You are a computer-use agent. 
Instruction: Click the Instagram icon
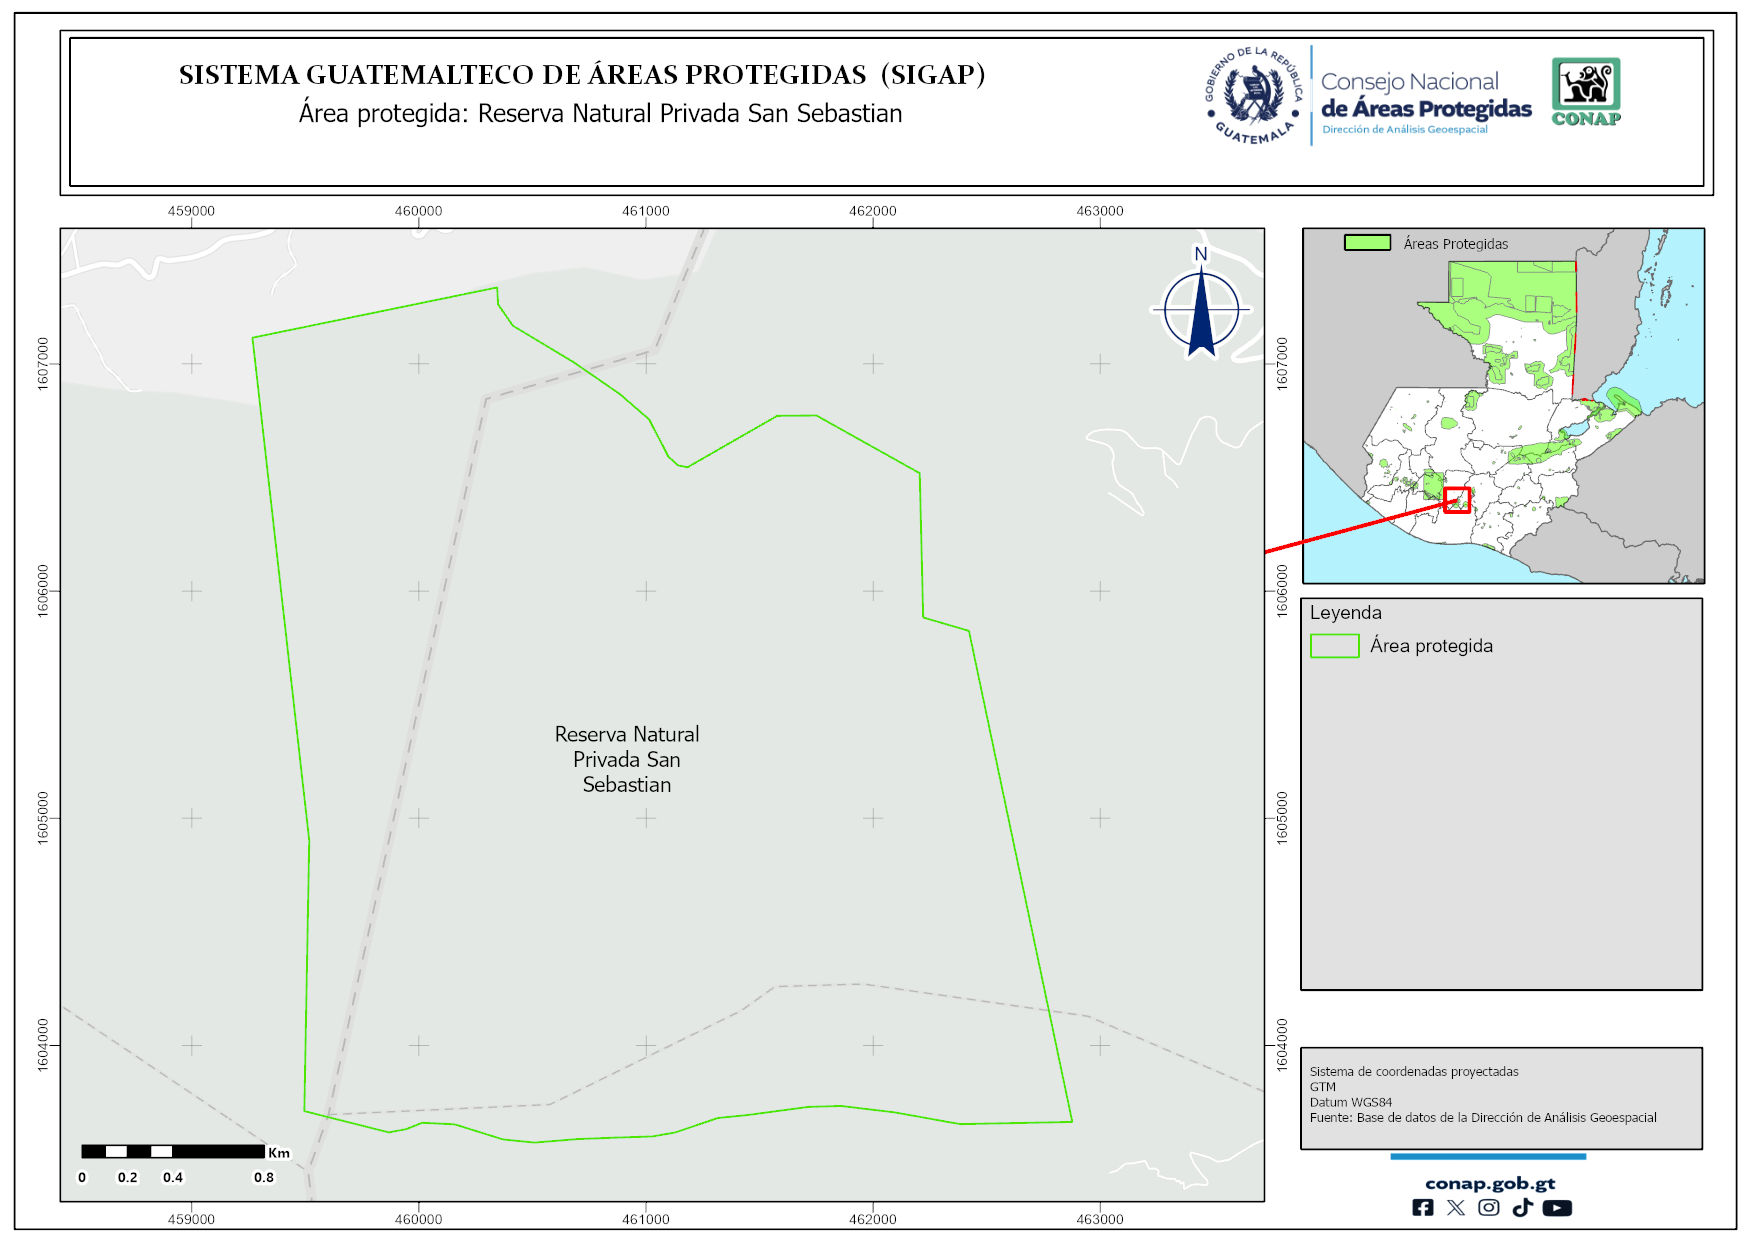click(1488, 1207)
